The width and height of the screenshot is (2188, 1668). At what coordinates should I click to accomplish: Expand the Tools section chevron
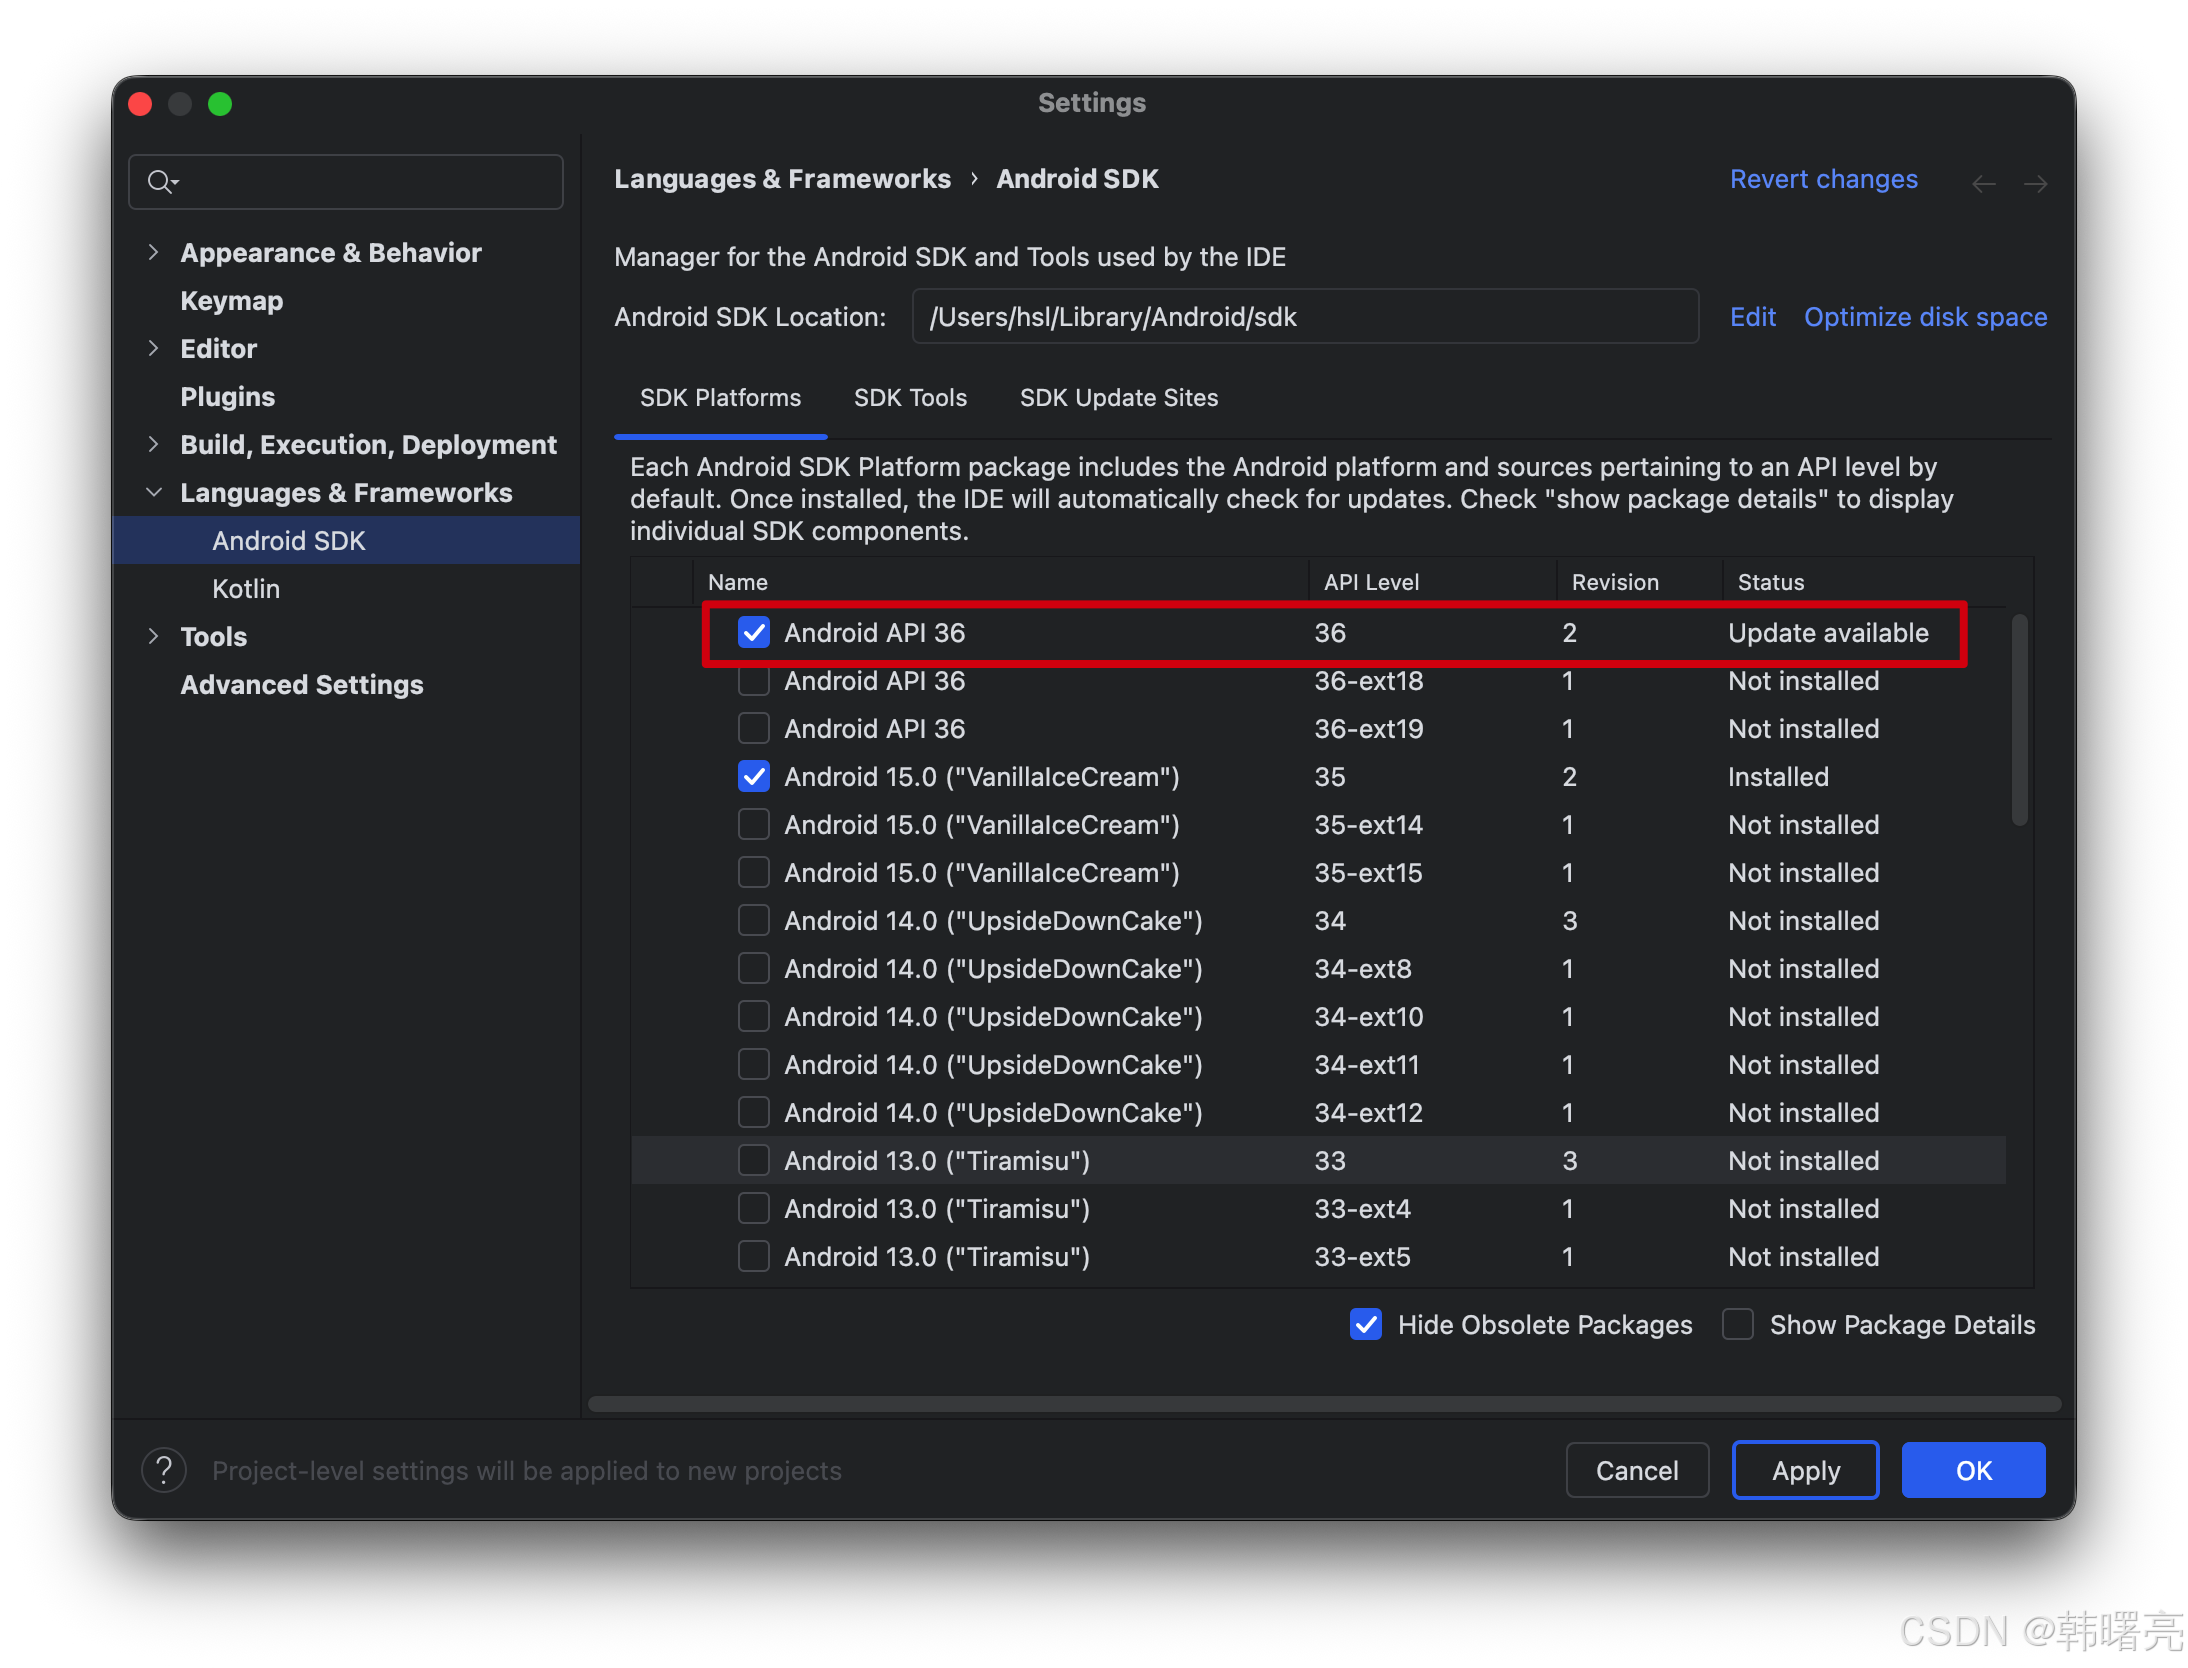[153, 636]
